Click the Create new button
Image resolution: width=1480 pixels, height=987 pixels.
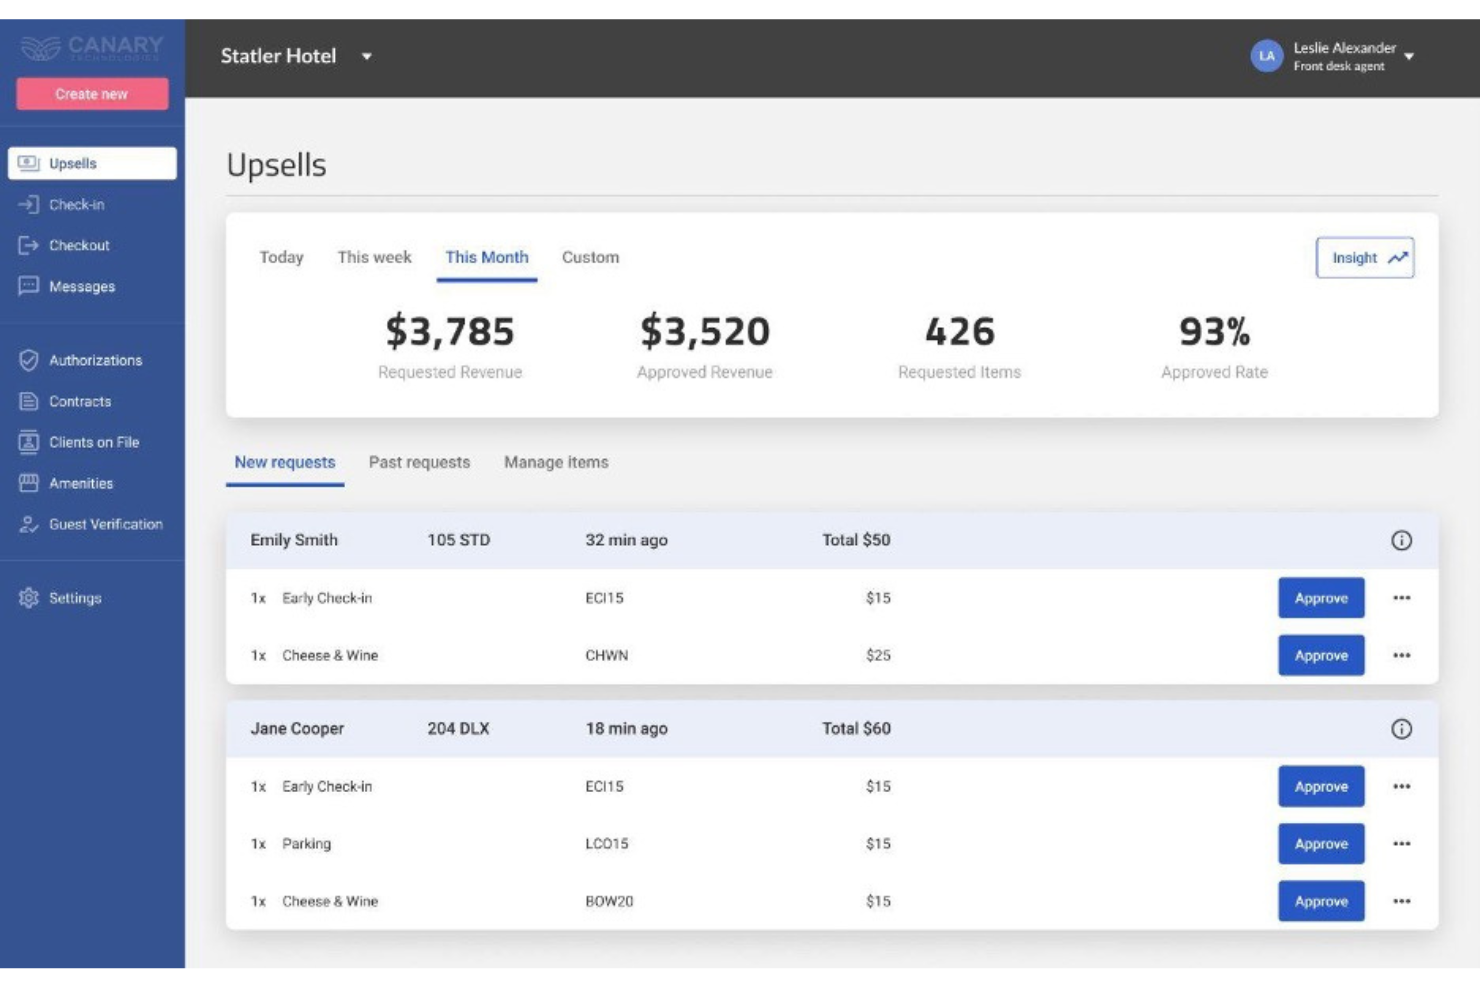91,94
